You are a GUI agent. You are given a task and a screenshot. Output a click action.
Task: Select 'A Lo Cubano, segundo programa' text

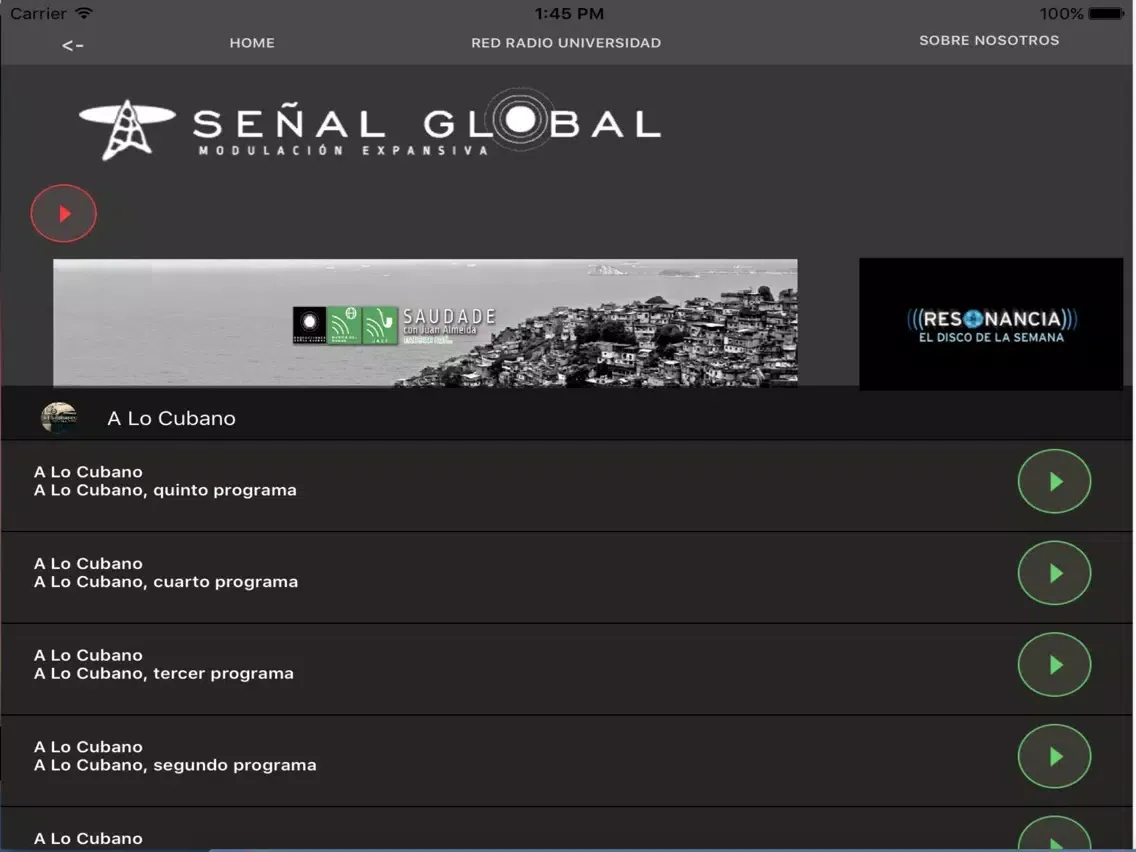point(175,765)
